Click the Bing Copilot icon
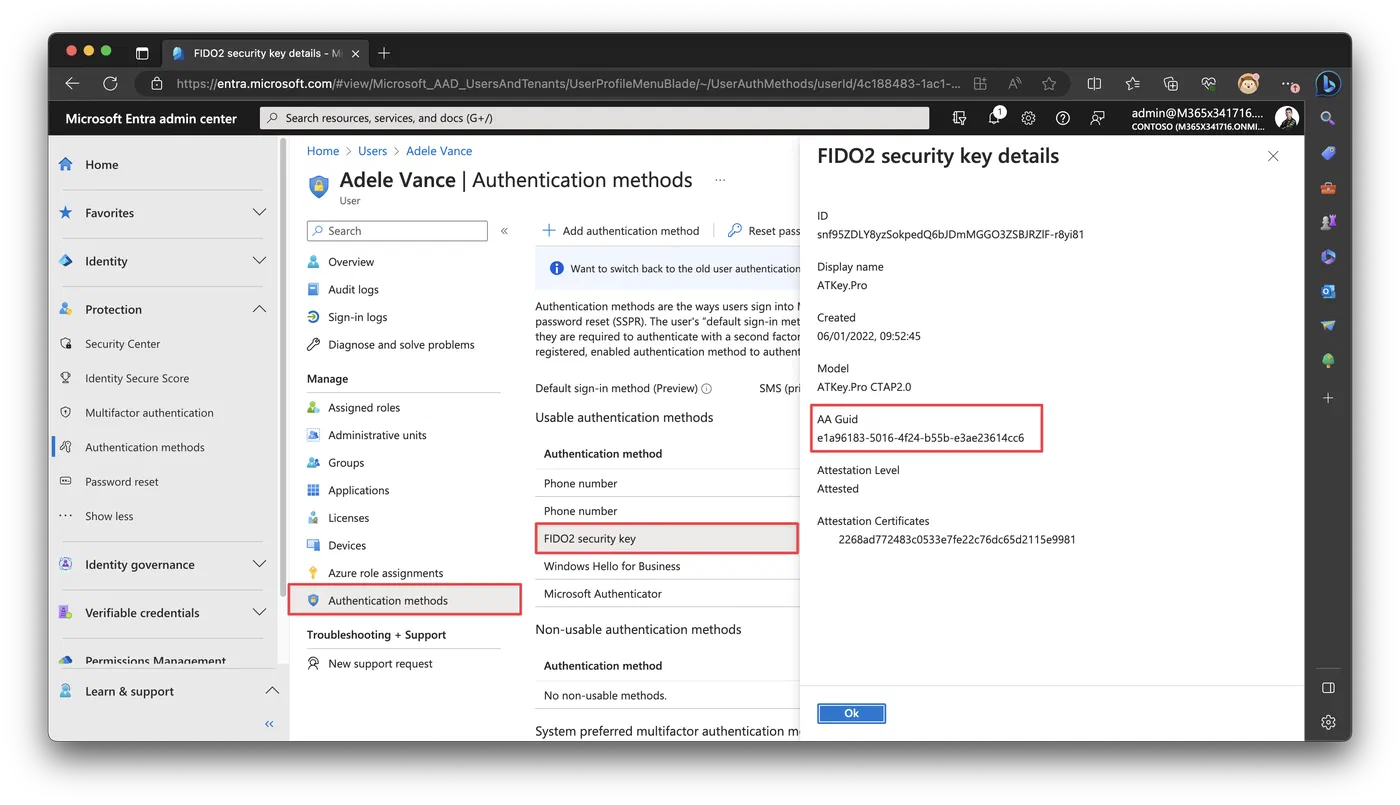This screenshot has width=1400, height=805. (1327, 84)
